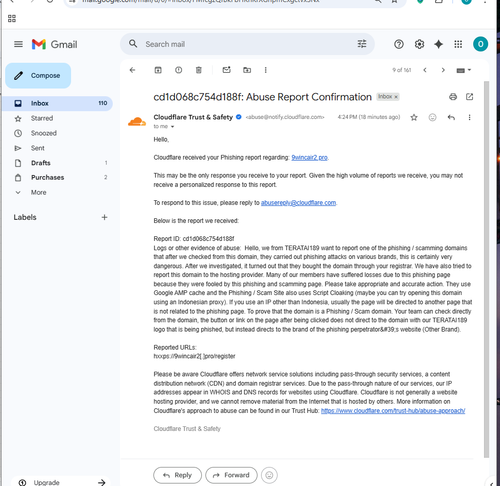Remove the Inbox label chip
The height and width of the screenshot is (486, 500).
click(396, 97)
